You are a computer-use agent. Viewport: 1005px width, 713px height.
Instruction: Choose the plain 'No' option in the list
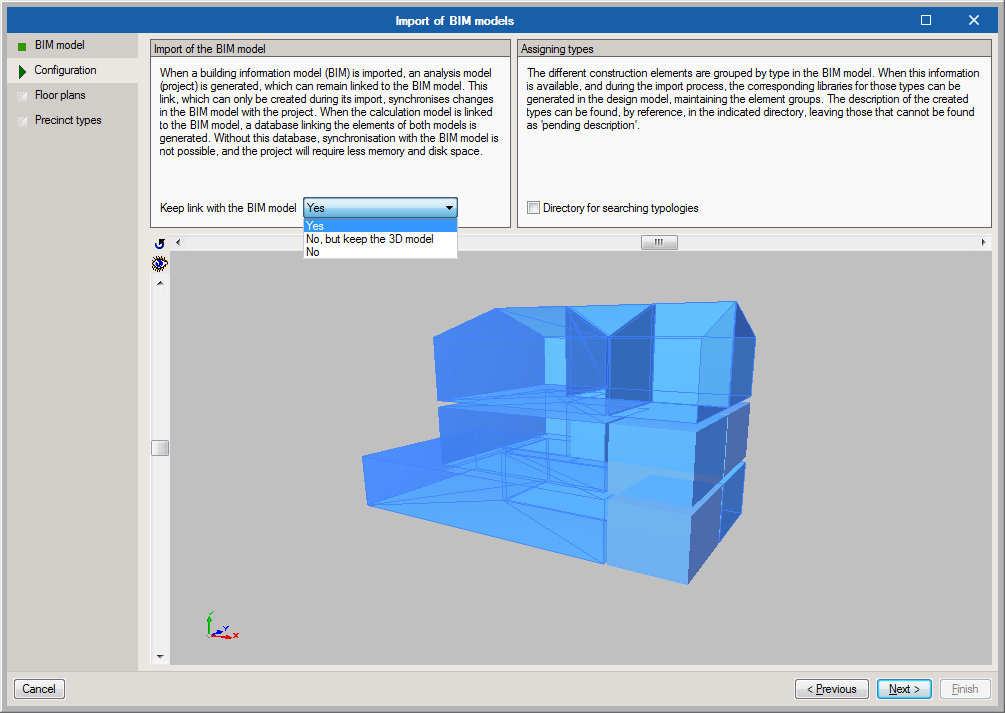pyautogui.click(x=314, y=252)
